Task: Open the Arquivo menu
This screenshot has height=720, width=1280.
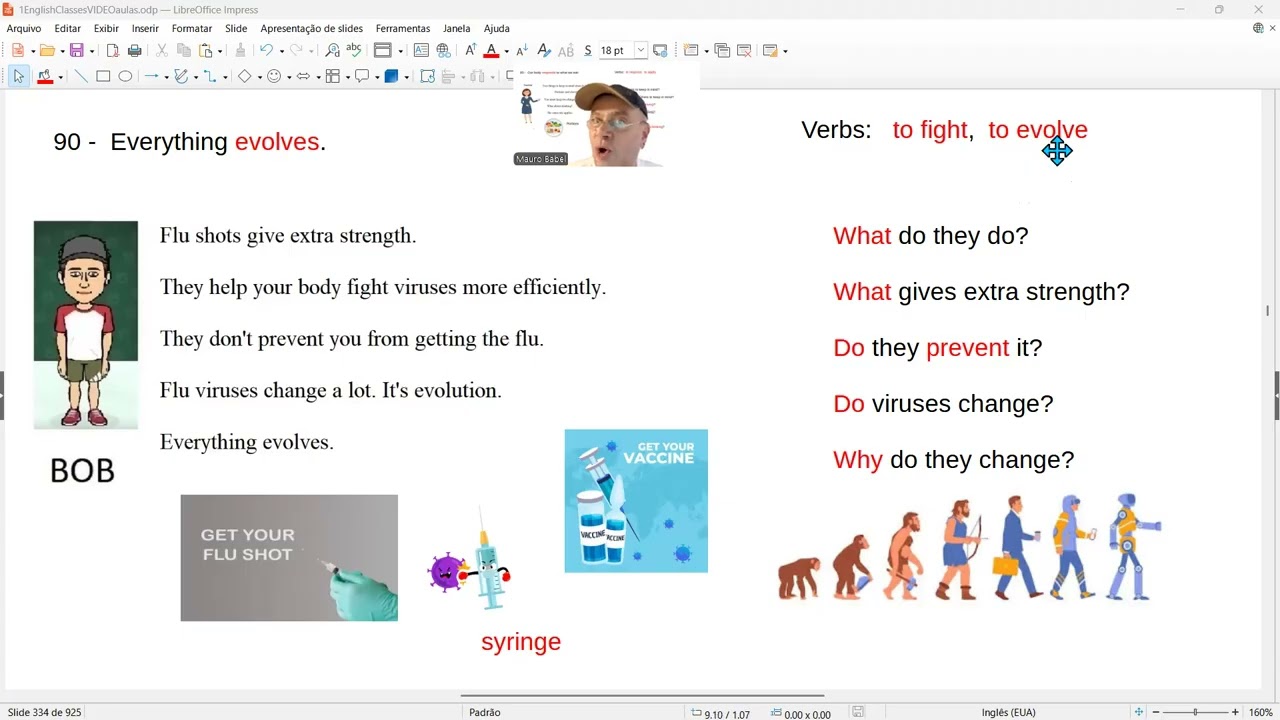Action: click(24, 28)
